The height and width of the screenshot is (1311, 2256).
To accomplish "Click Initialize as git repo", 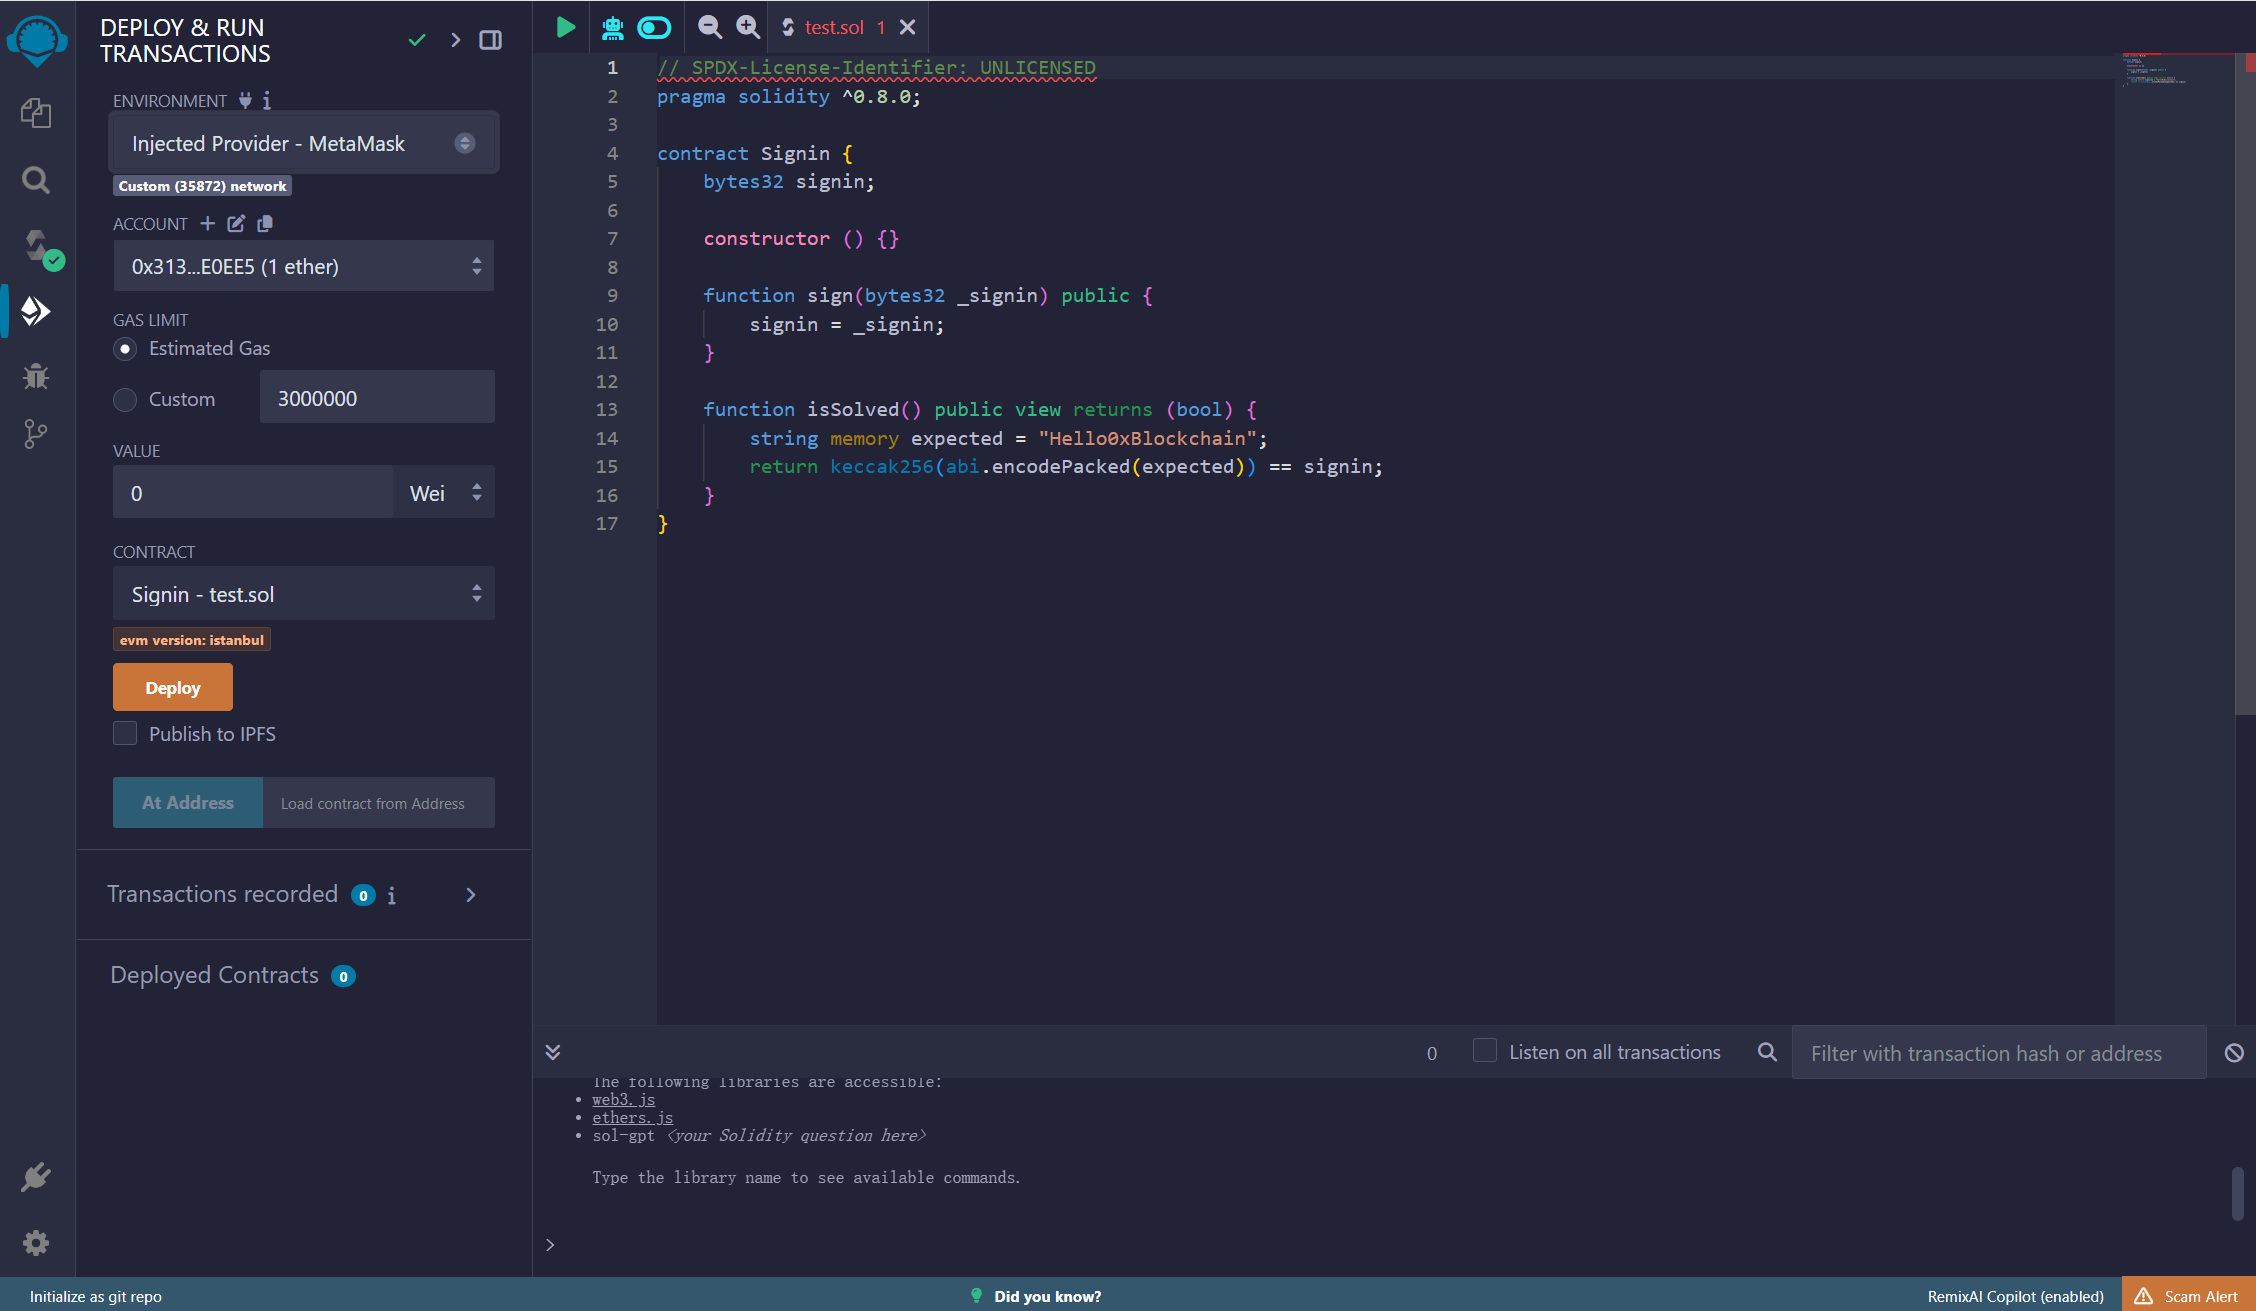I will click(96, 1296).
